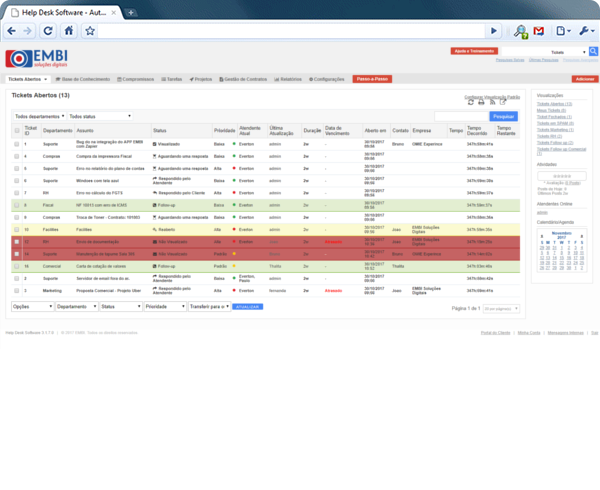Open the 'Todos departamentos' filter dropdown
The image size is (600, 490).
click(38, 116)
